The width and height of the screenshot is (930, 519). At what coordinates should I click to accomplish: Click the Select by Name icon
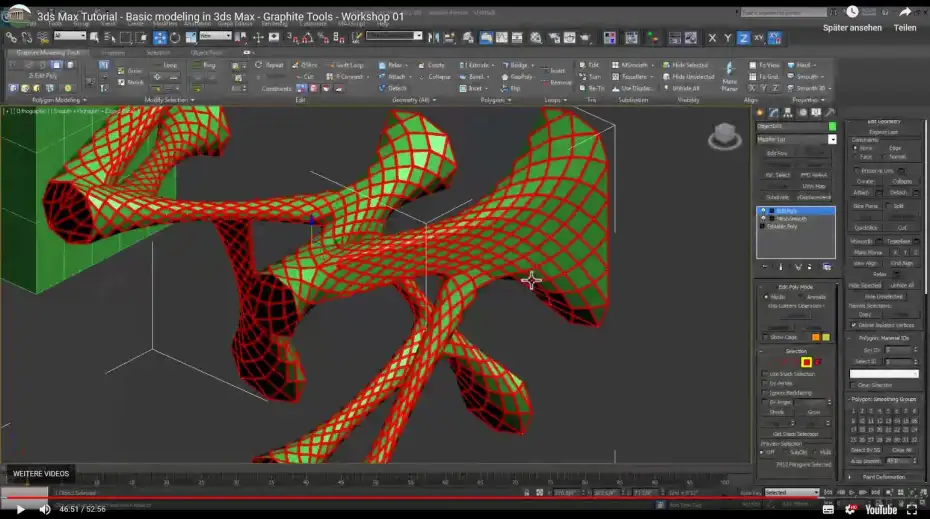[x=110, y=38]
